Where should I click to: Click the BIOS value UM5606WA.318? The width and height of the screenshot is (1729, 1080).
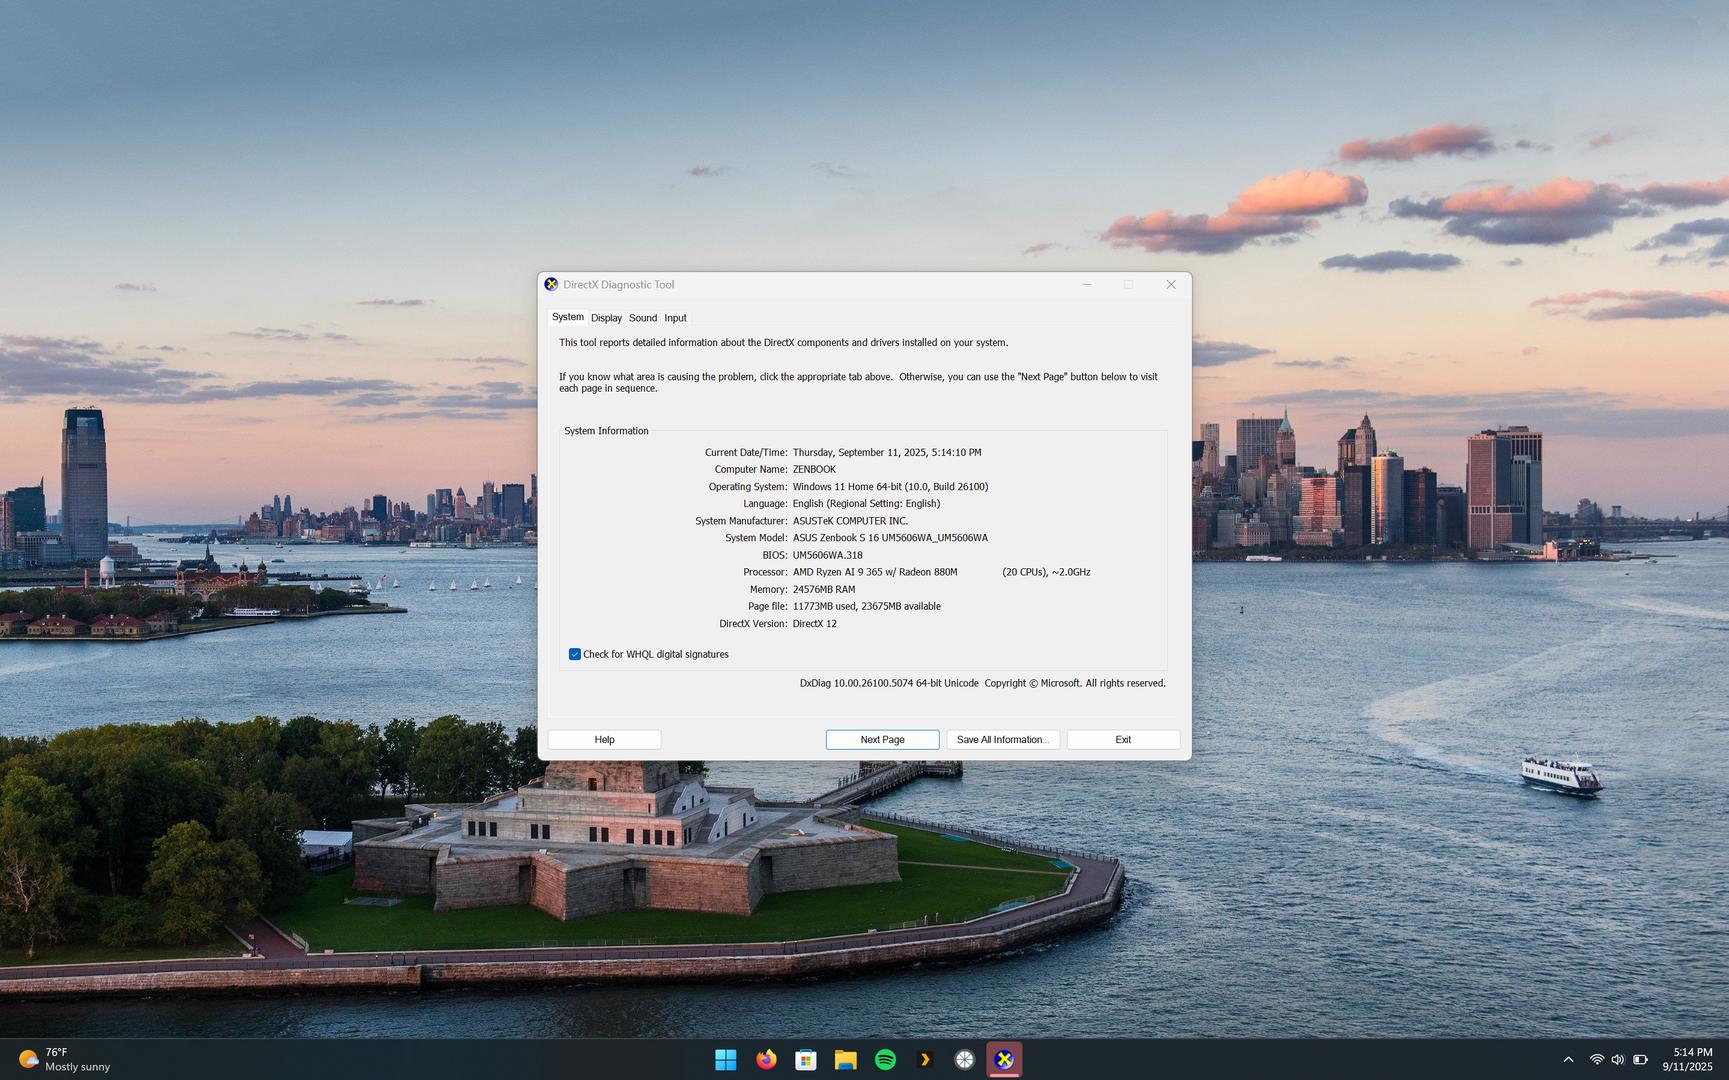827,555
